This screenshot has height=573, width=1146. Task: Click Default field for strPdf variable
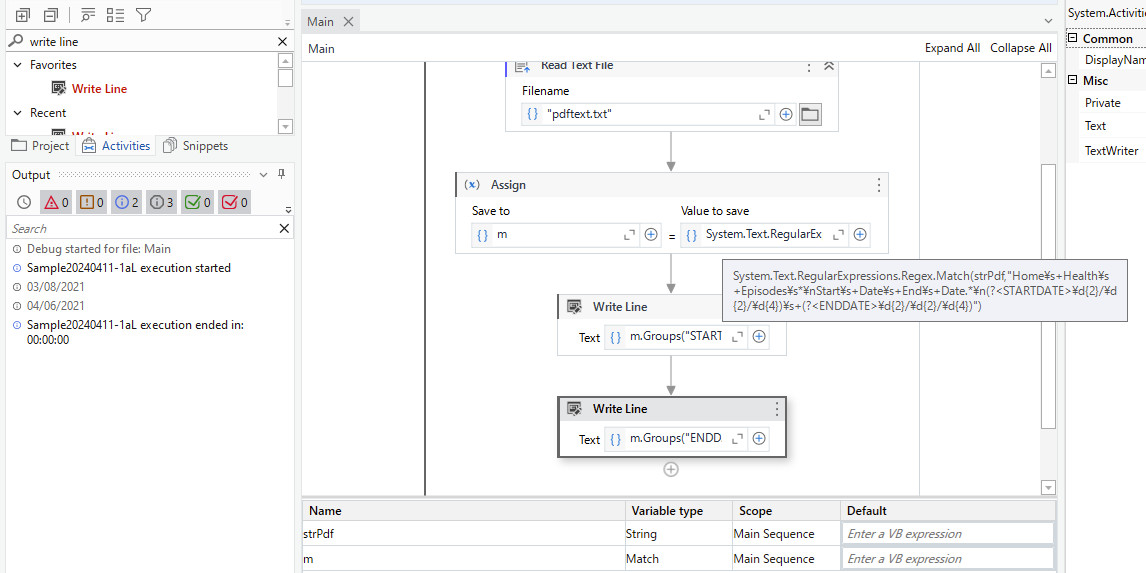tap(948, 534)
